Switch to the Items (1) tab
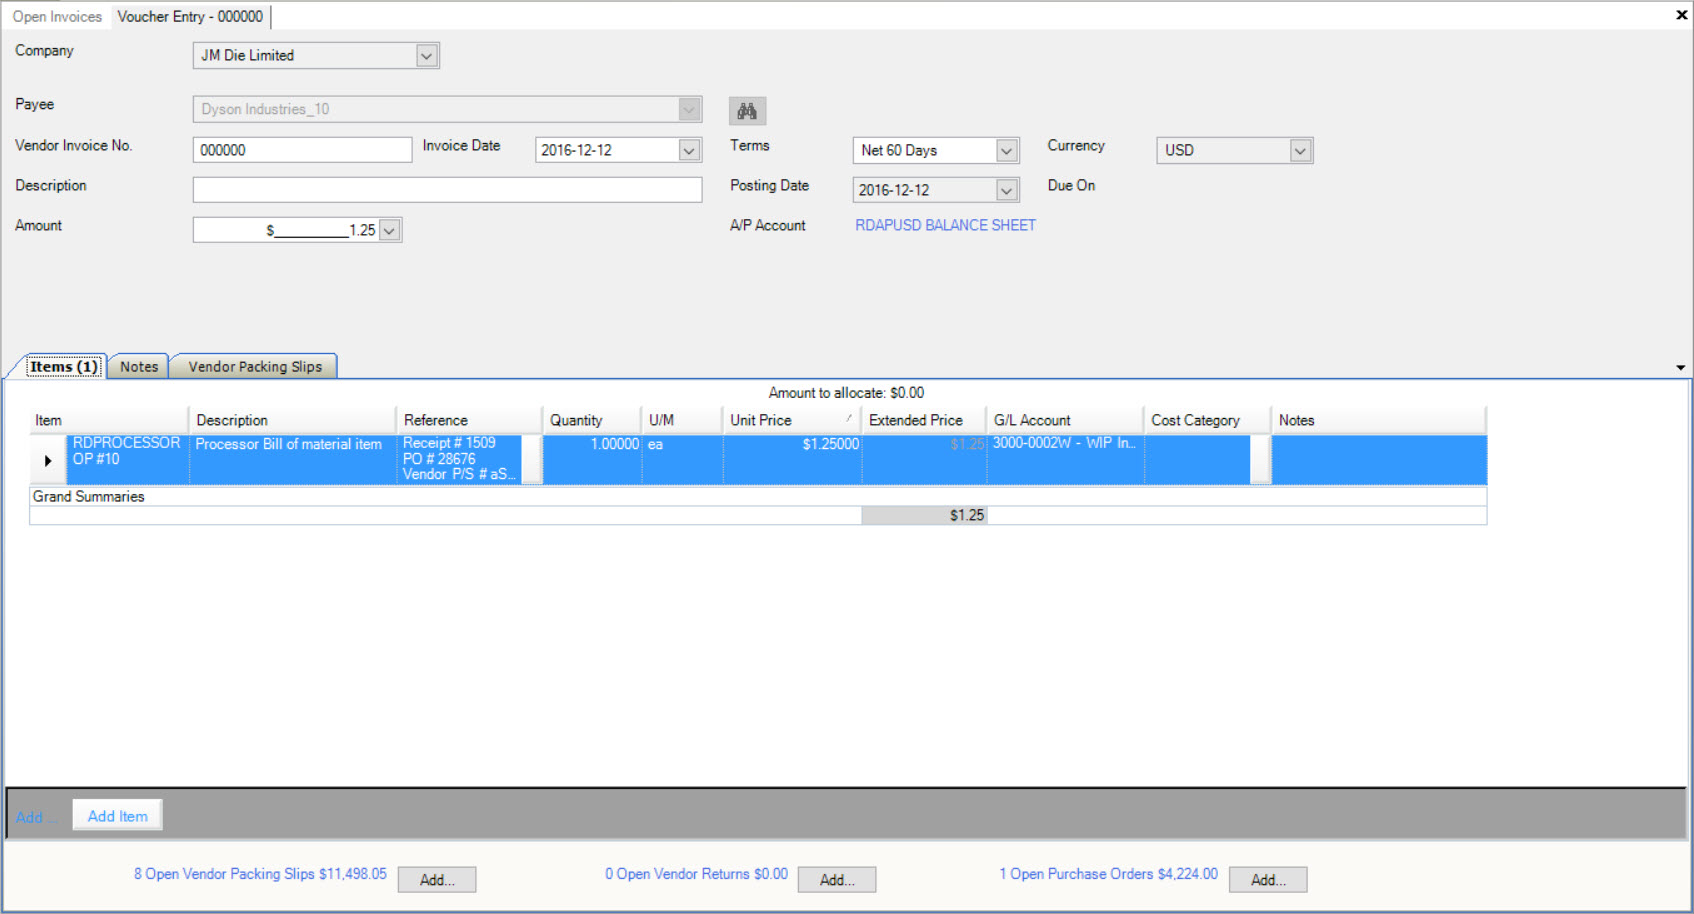 pyautogui.click(x=64, y=367)
